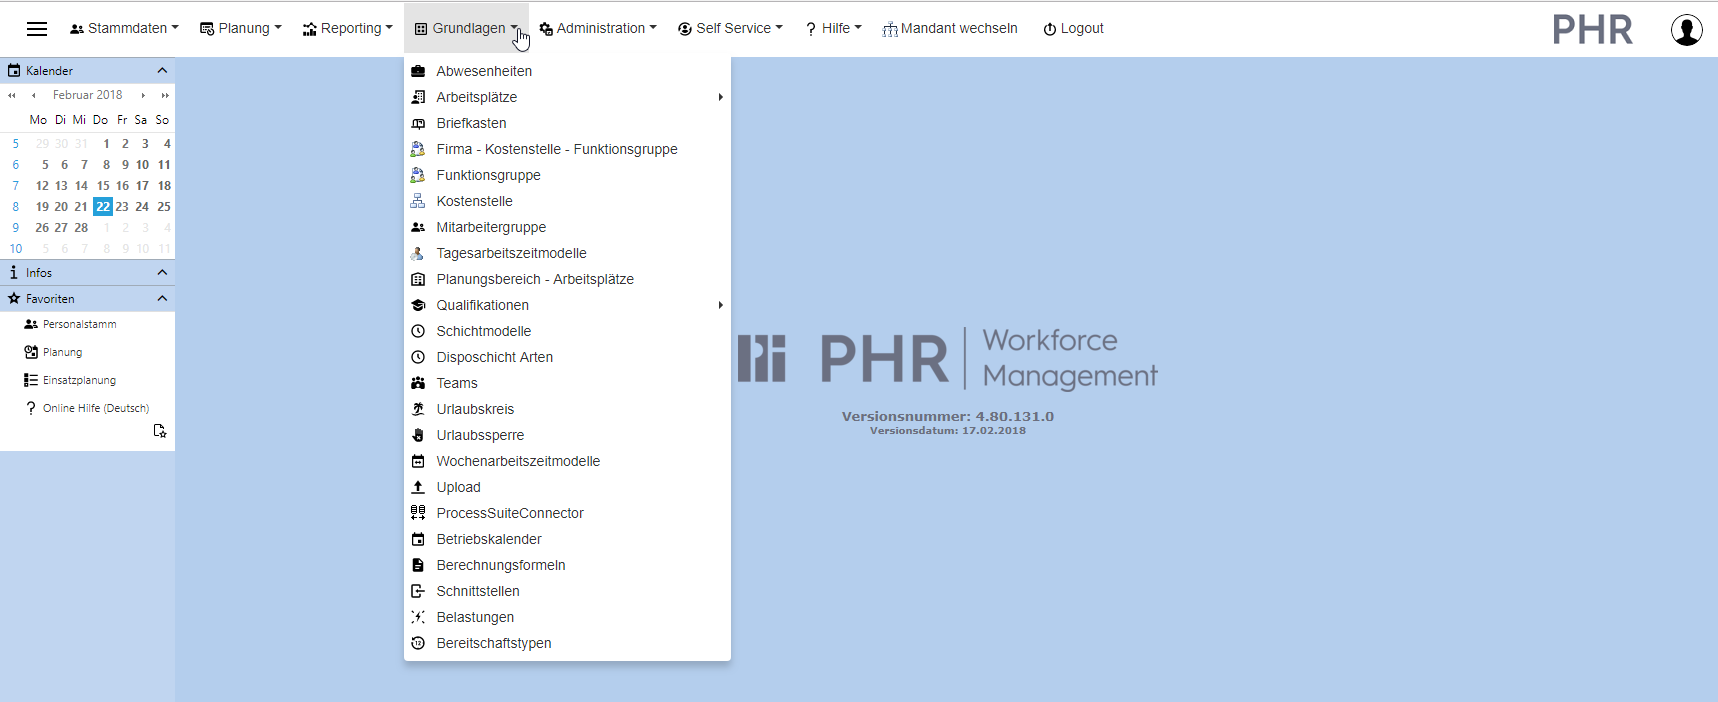Open Personalstamm favorite link

click(79, 324)
